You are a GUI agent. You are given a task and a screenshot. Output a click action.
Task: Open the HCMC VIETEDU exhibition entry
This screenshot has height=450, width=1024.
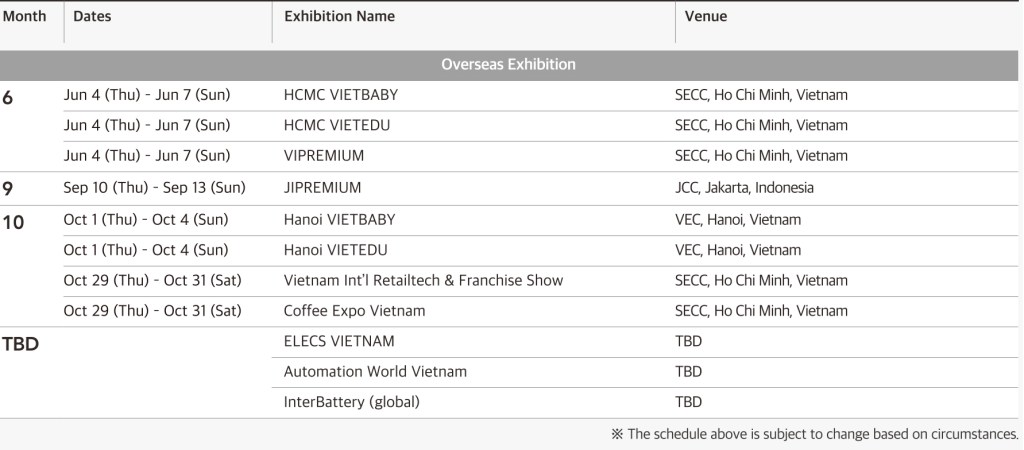(x=338, y=125)
